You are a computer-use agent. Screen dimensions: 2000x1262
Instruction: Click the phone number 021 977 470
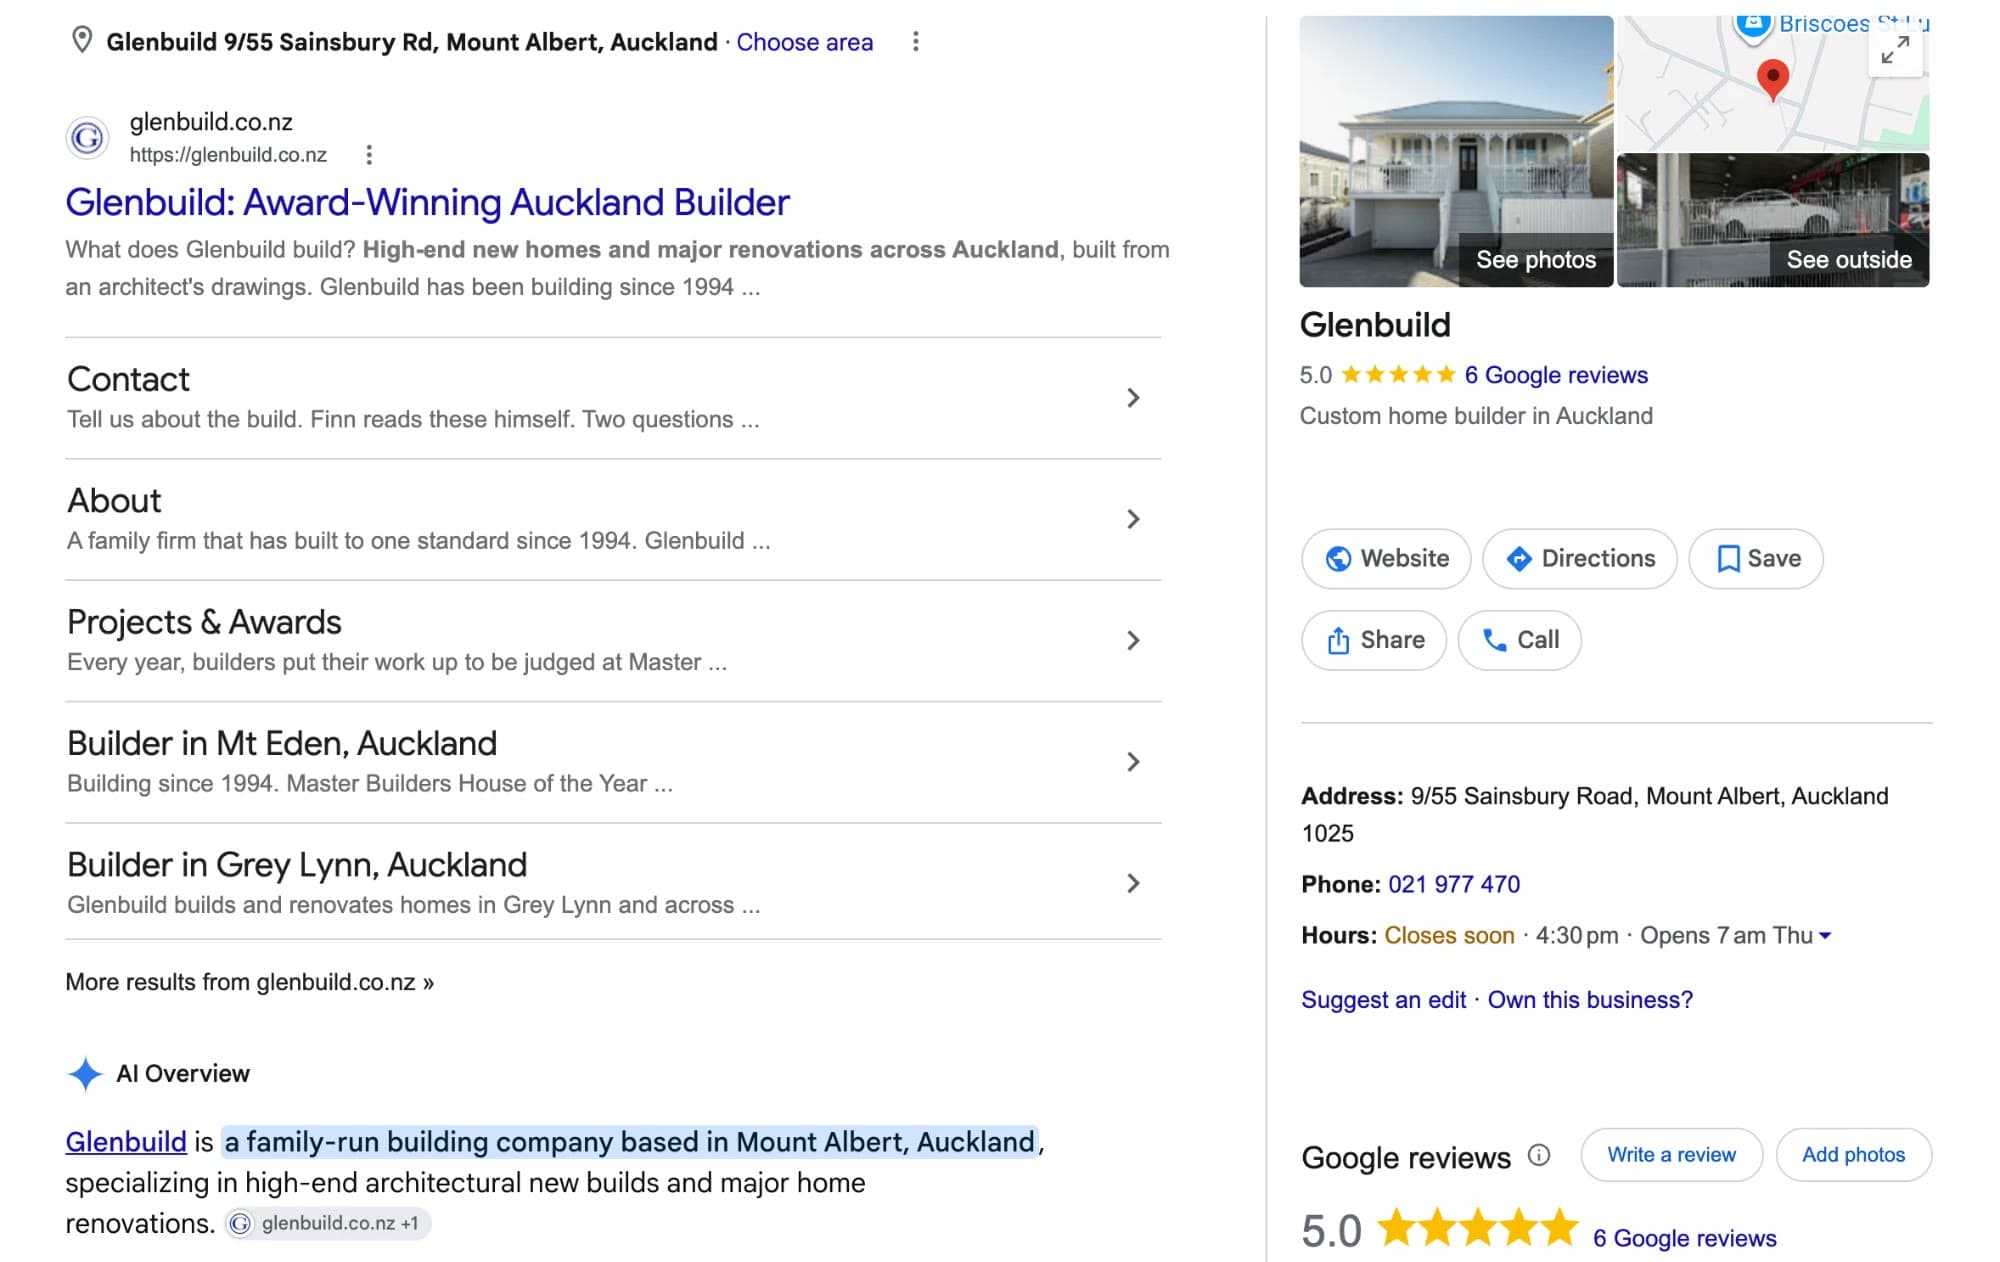pos(1454,884)
